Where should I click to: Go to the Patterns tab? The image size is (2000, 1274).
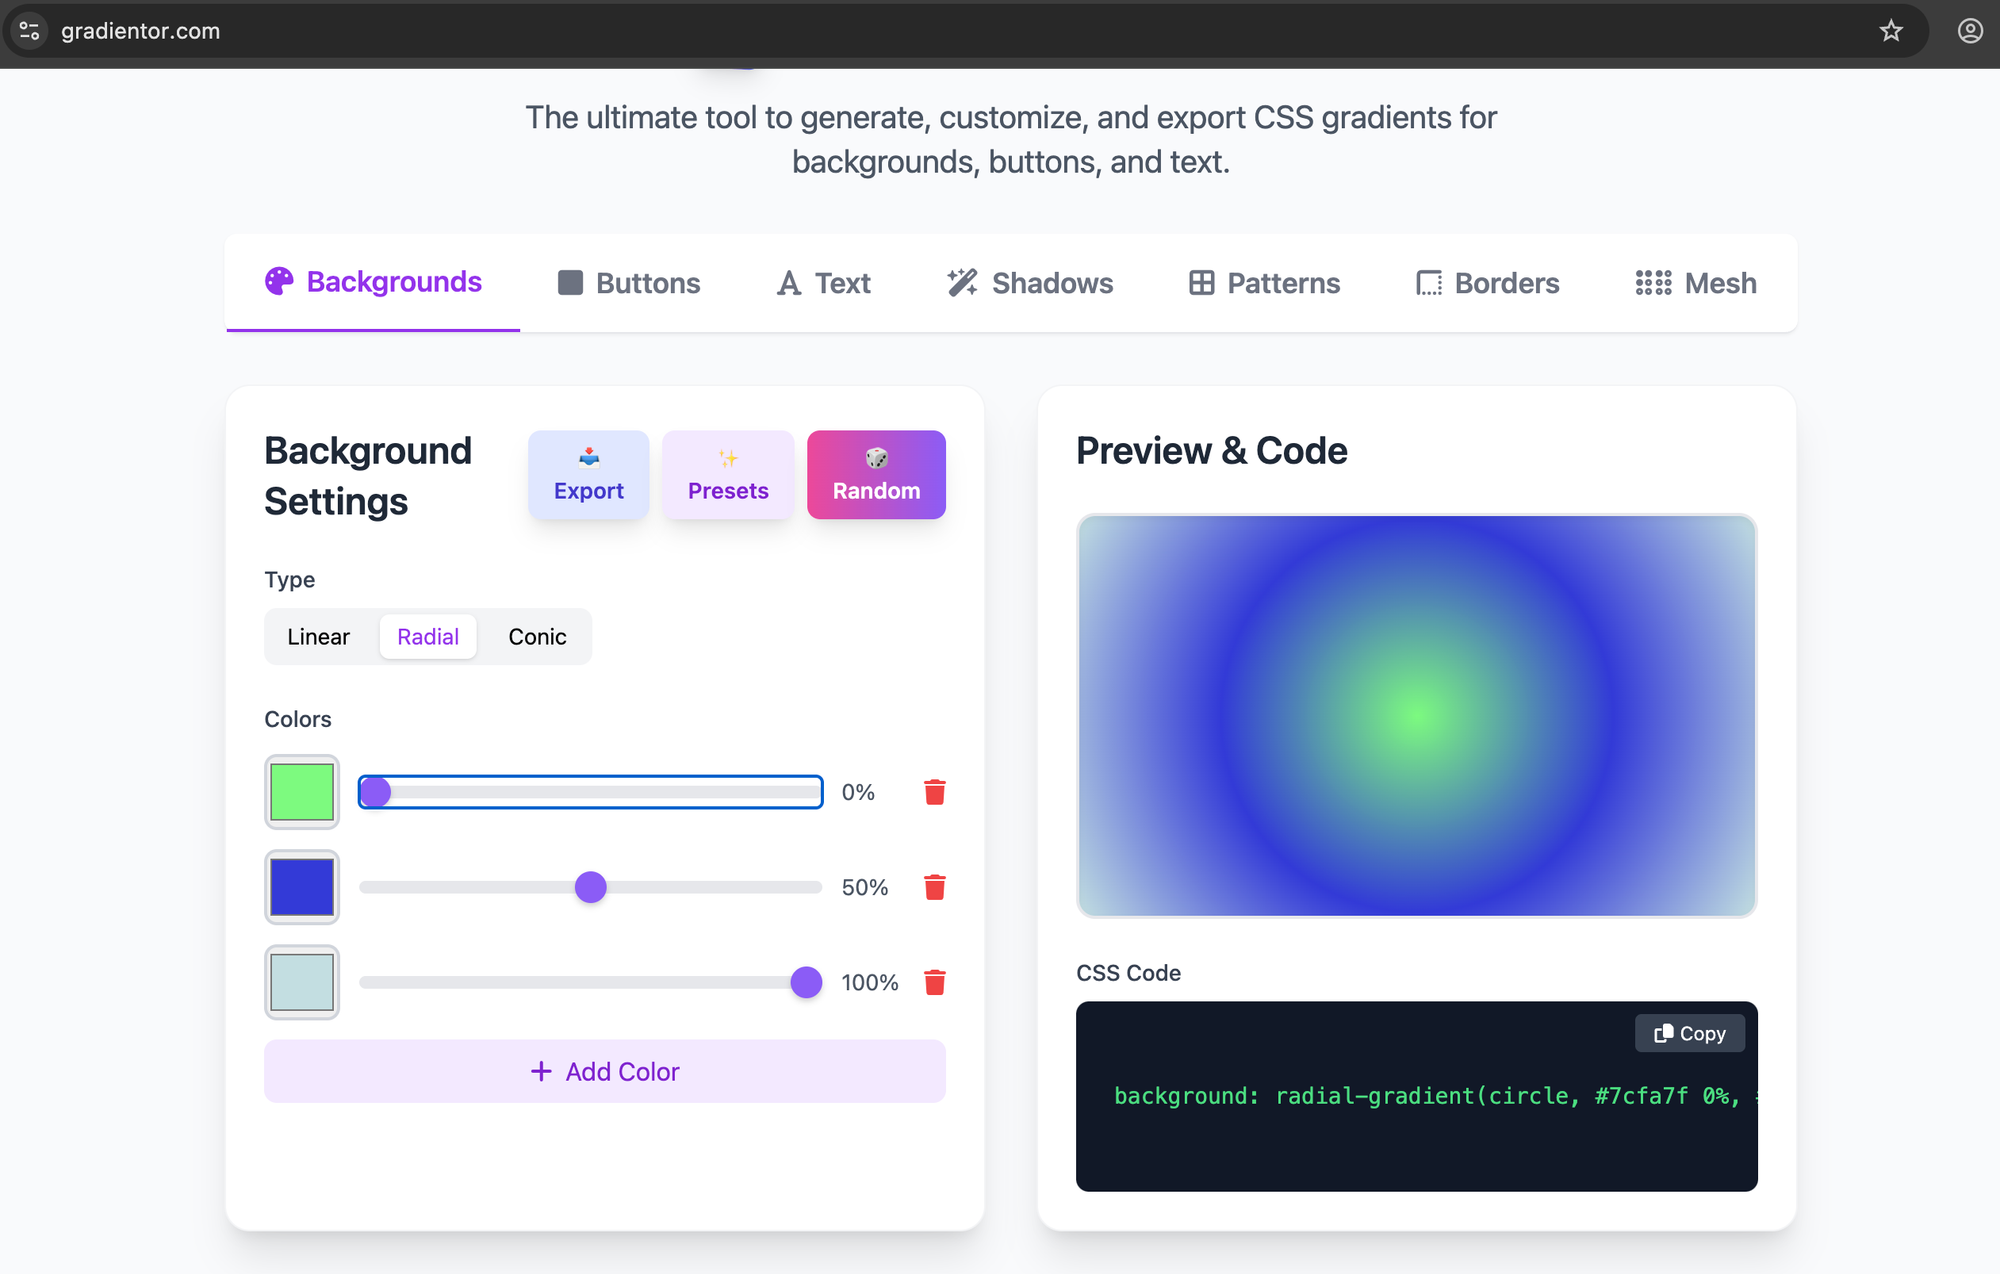pyautogui.click(x=1264, y=283)
